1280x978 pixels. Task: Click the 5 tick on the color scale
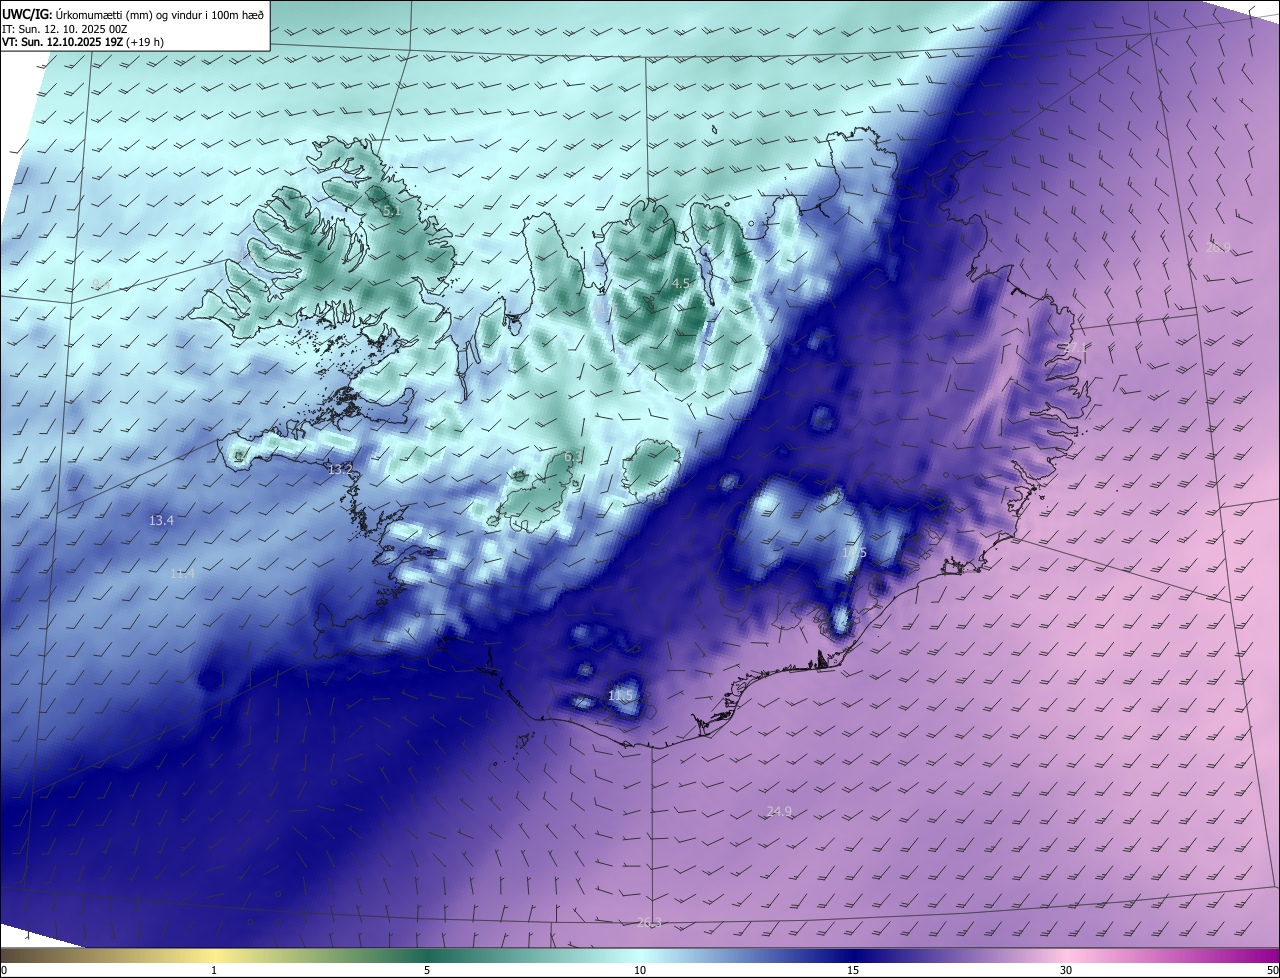tap(427, 971)
